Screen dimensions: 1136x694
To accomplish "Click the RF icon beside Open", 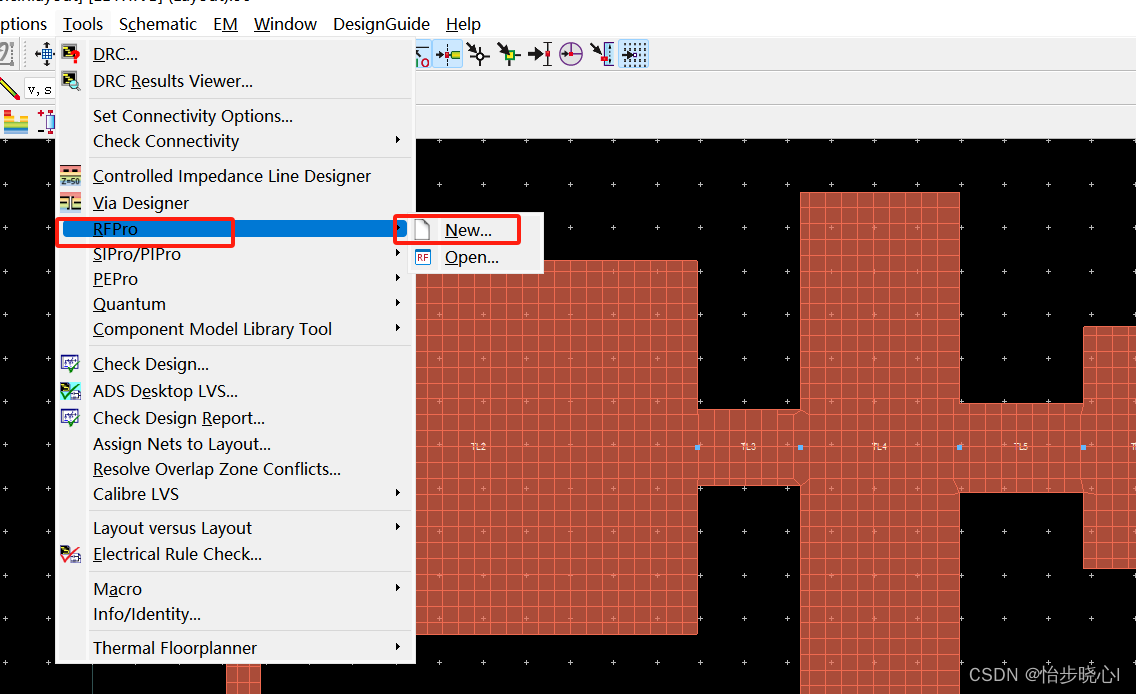I will (x=423, y=257).
